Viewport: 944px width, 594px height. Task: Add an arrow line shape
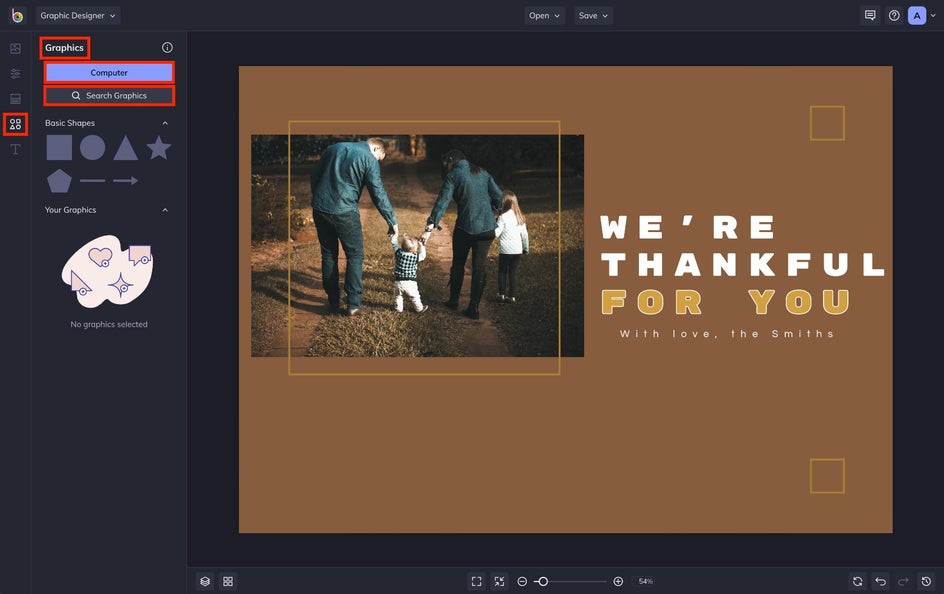coord(126,181)
